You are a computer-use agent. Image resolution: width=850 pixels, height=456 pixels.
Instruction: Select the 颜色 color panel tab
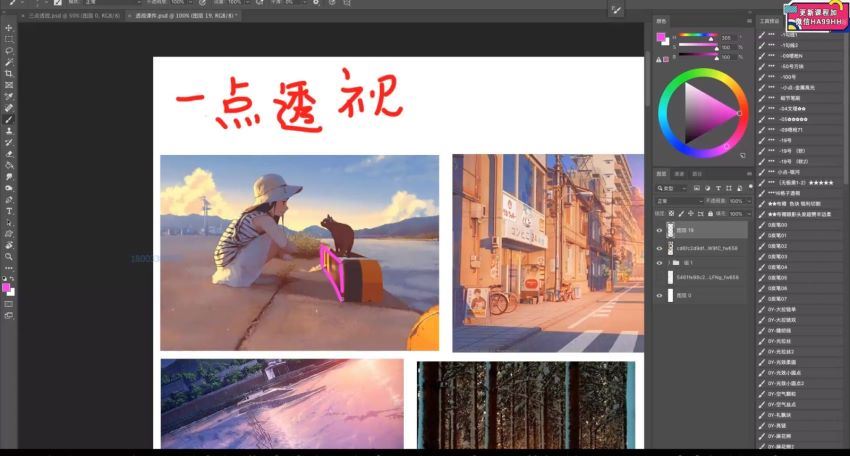pyautogui.click(x=661, y=21)
